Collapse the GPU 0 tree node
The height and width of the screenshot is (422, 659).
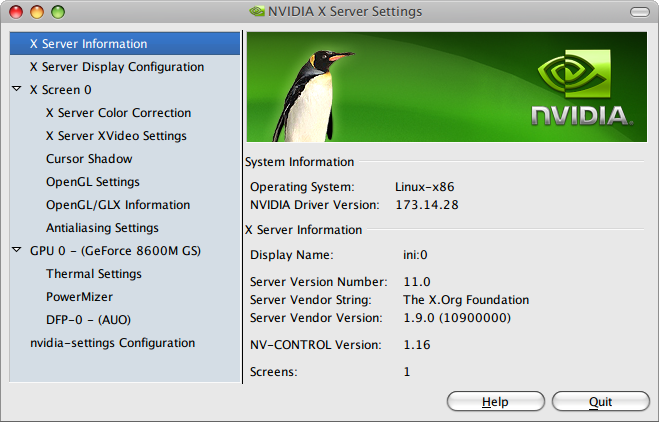[x=17, y=250]
